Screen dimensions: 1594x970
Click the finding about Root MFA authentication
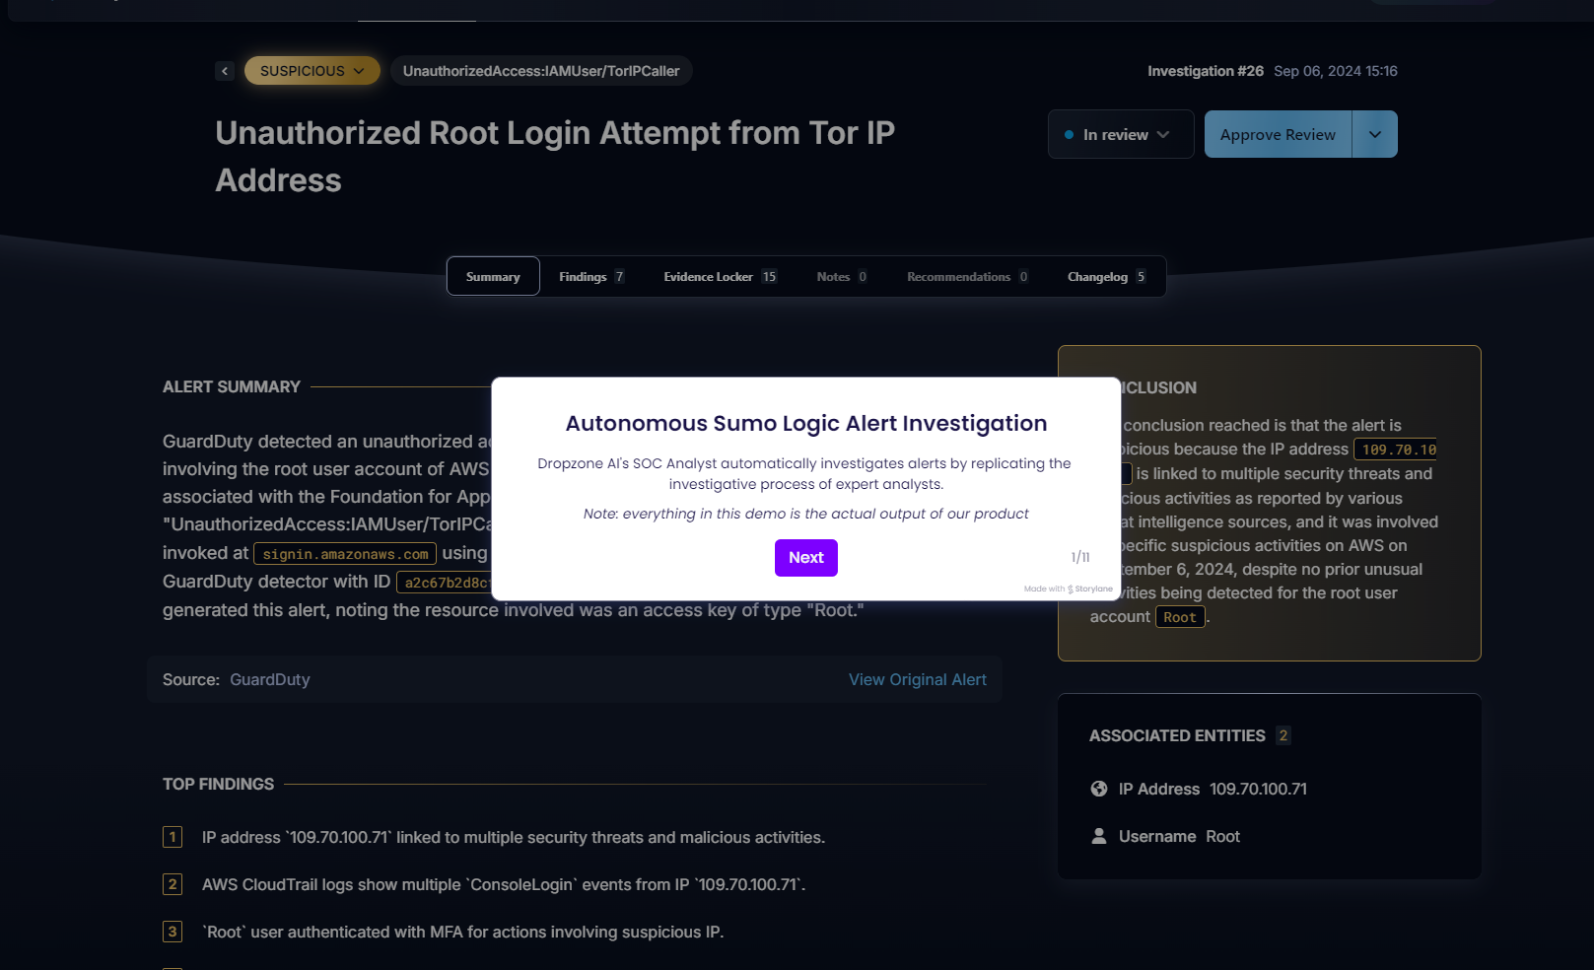coord(463,931)
